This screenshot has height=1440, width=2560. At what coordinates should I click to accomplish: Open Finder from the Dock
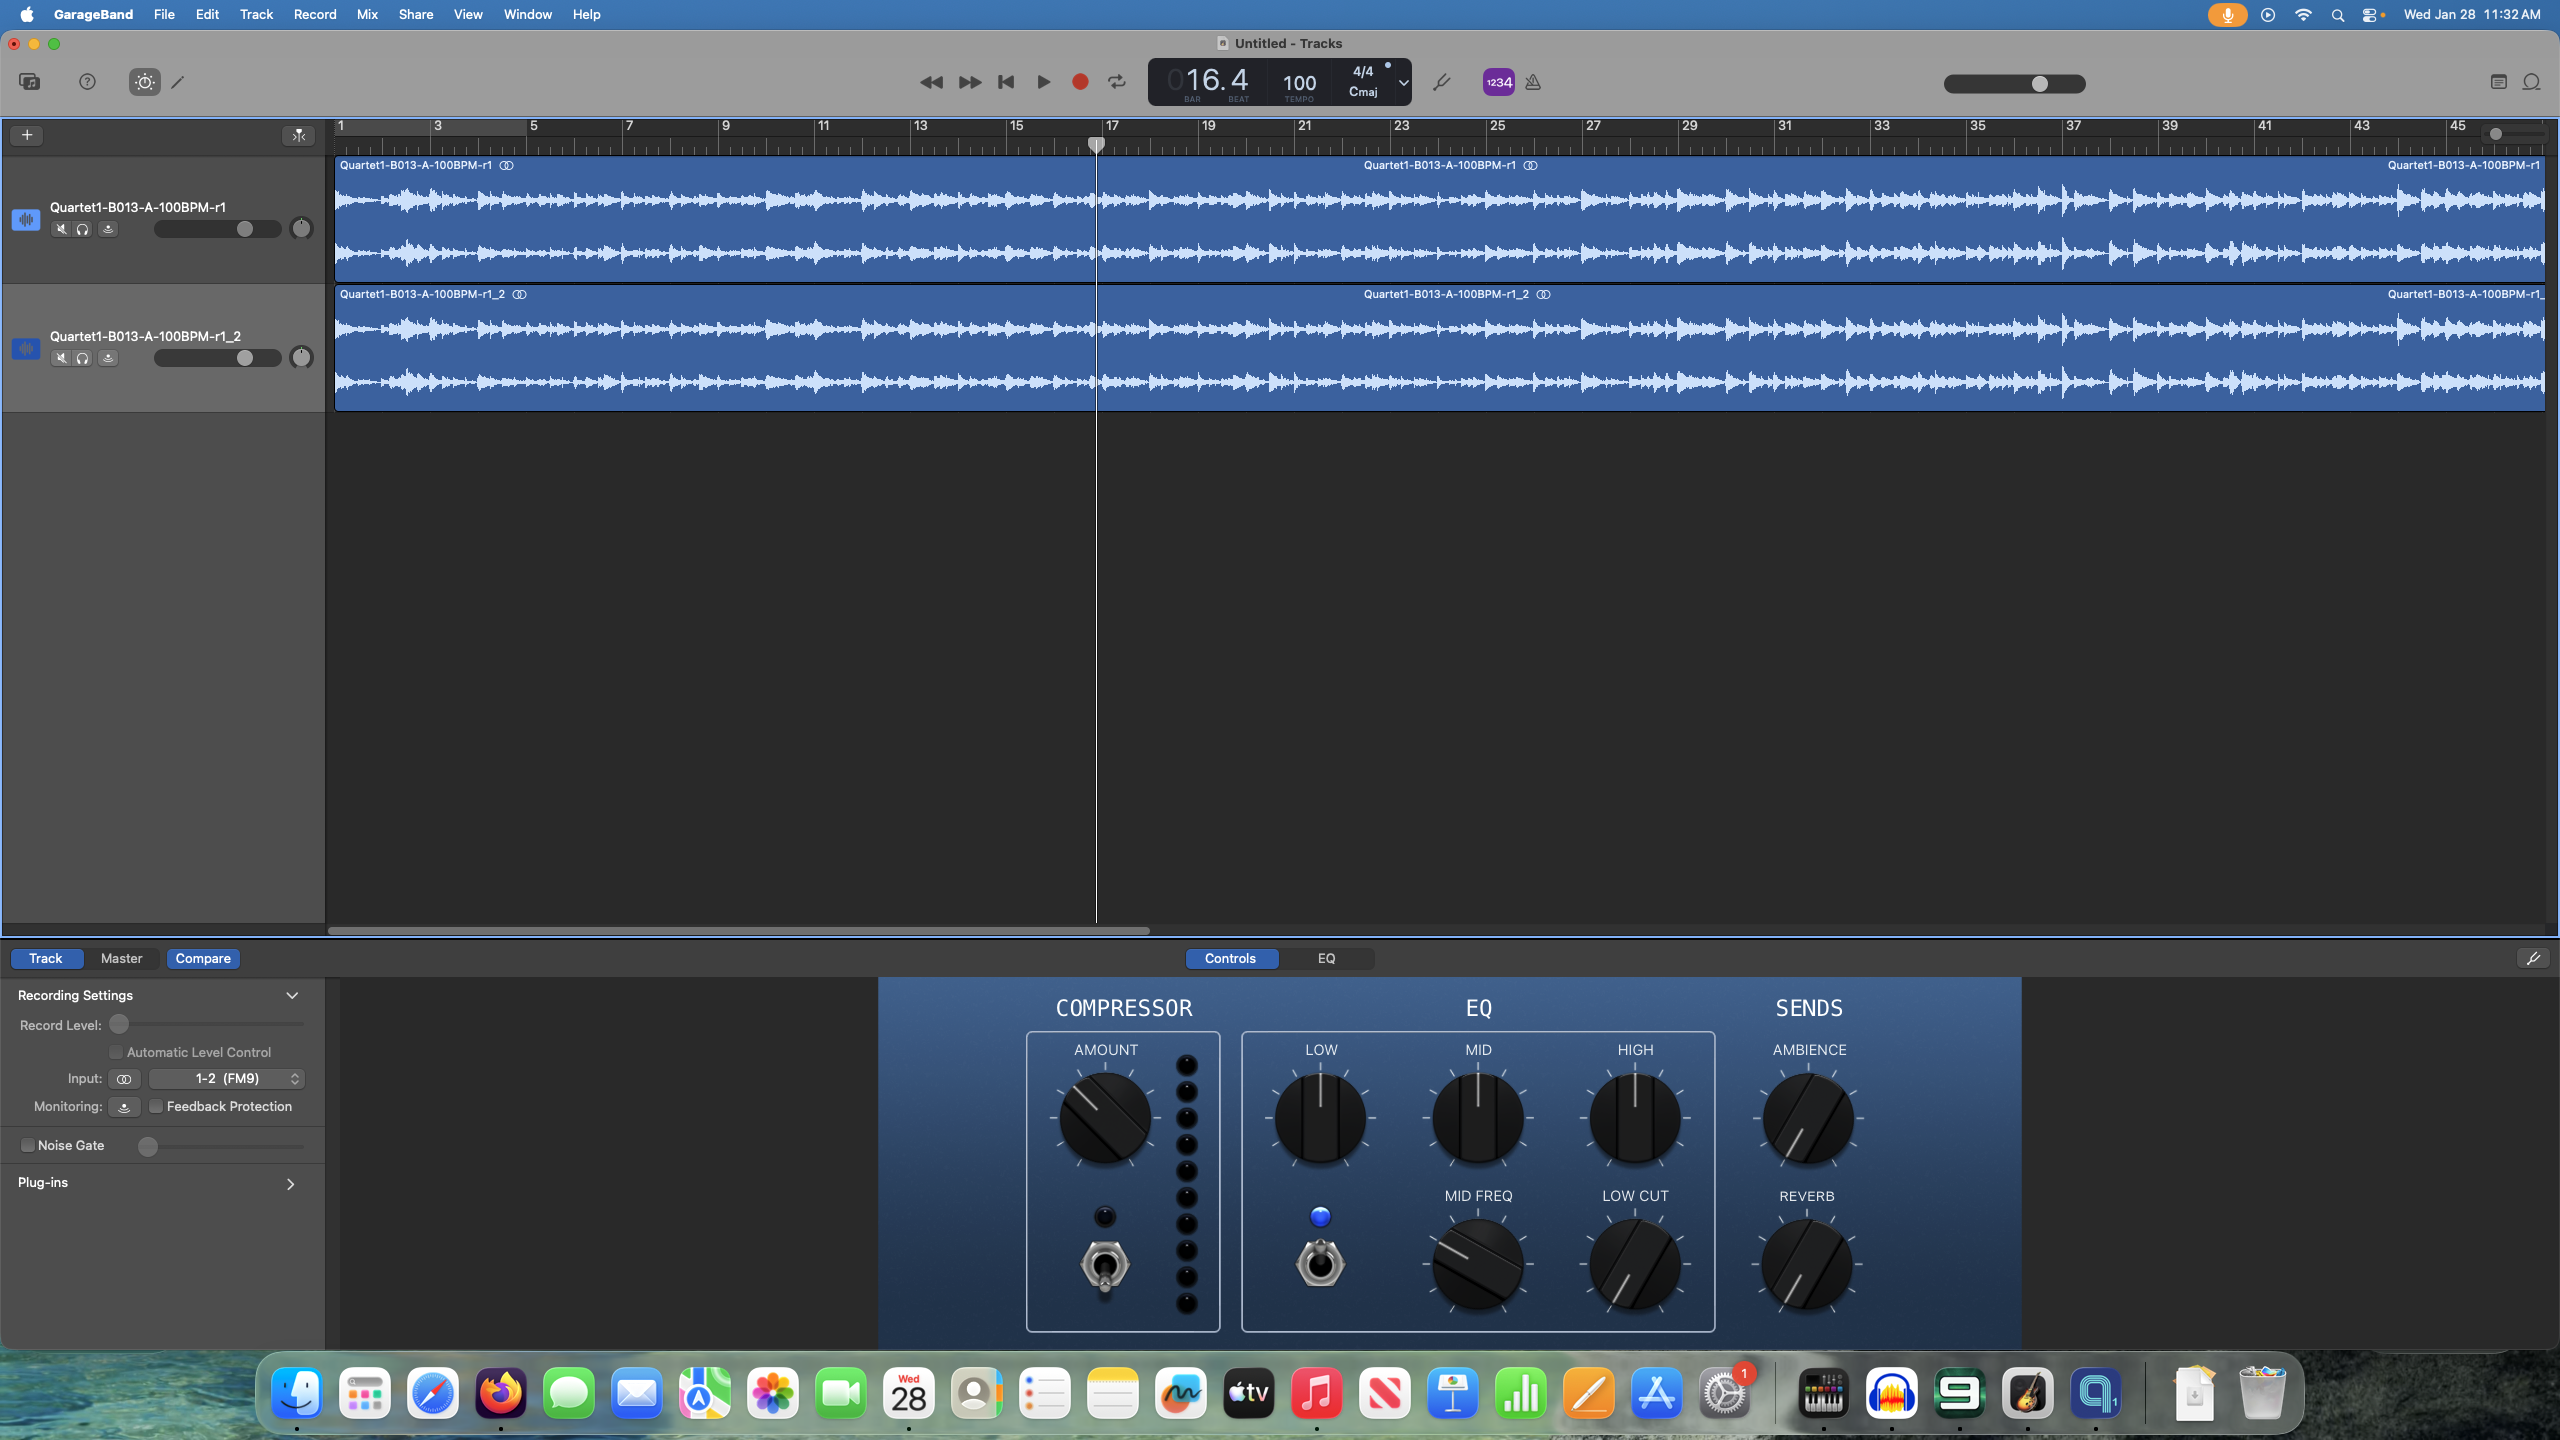(x=297, y=1393)
